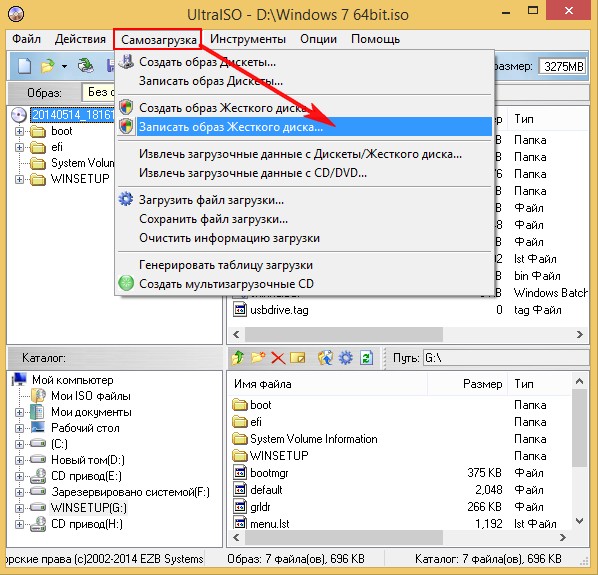Open the Действия menu
Image resolution: width=598 pixels, height=575 pixels.
click(x=80, y=39)
